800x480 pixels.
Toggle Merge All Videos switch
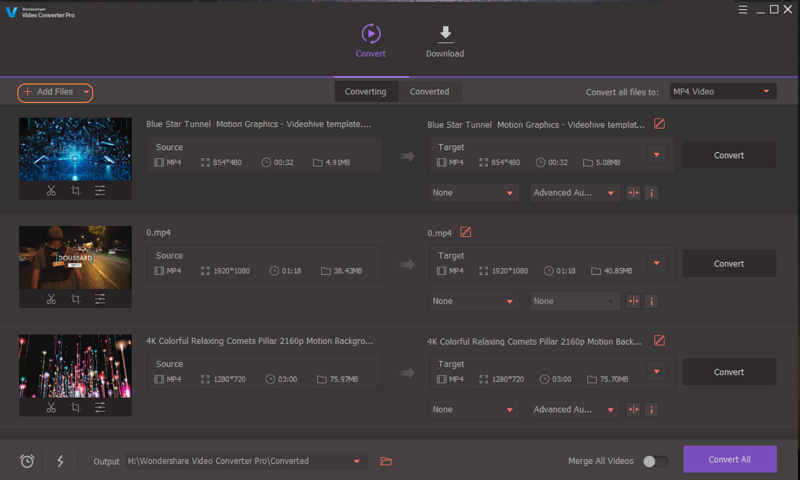(x=655, y=461)
